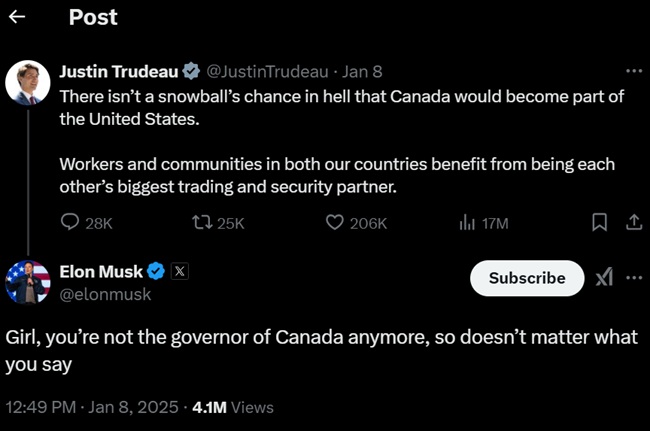
Task: Open replies on Trudeau's post
Action: pyautogui.click(x=71, y=223)
